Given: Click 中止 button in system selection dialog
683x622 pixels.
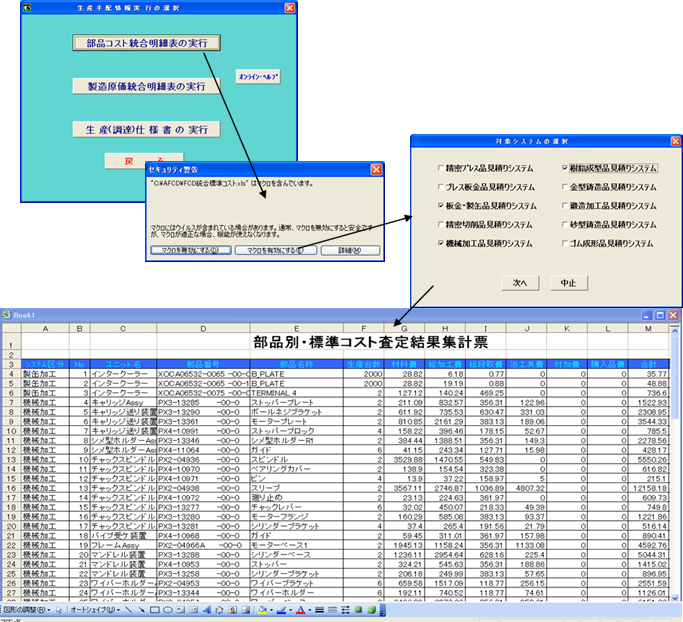Looking at the screenshot, I should click(x=568, y=283).
